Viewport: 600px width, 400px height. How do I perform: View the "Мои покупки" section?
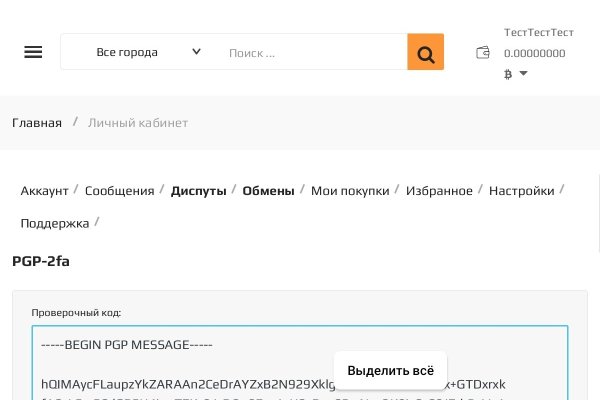click(x=350, y=190)
